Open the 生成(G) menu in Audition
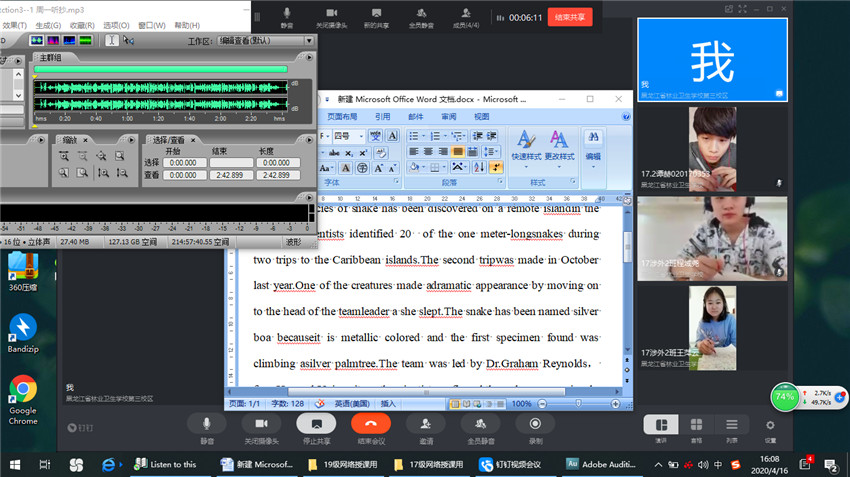The width and height of the screenshot is (850, 477). (x=48, y=25)
